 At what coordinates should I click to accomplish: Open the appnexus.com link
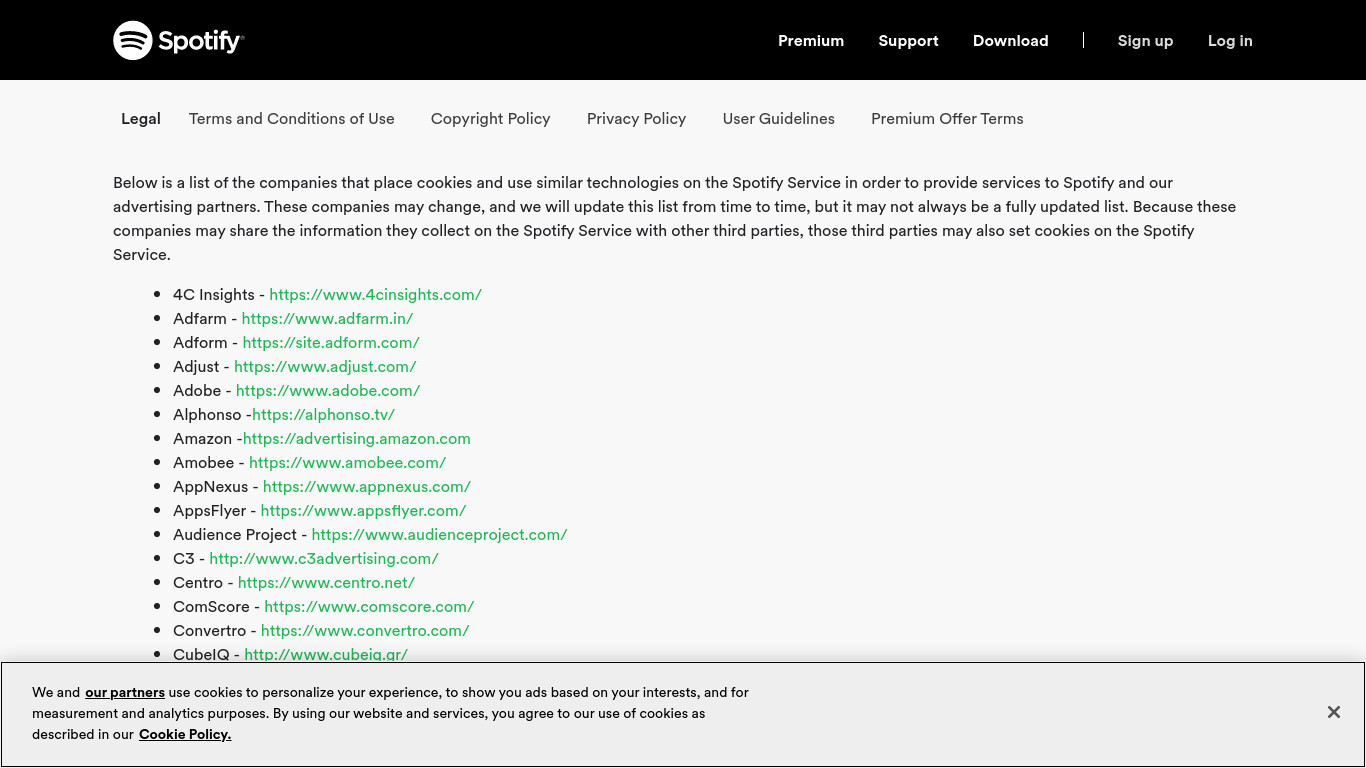point(367,486)
